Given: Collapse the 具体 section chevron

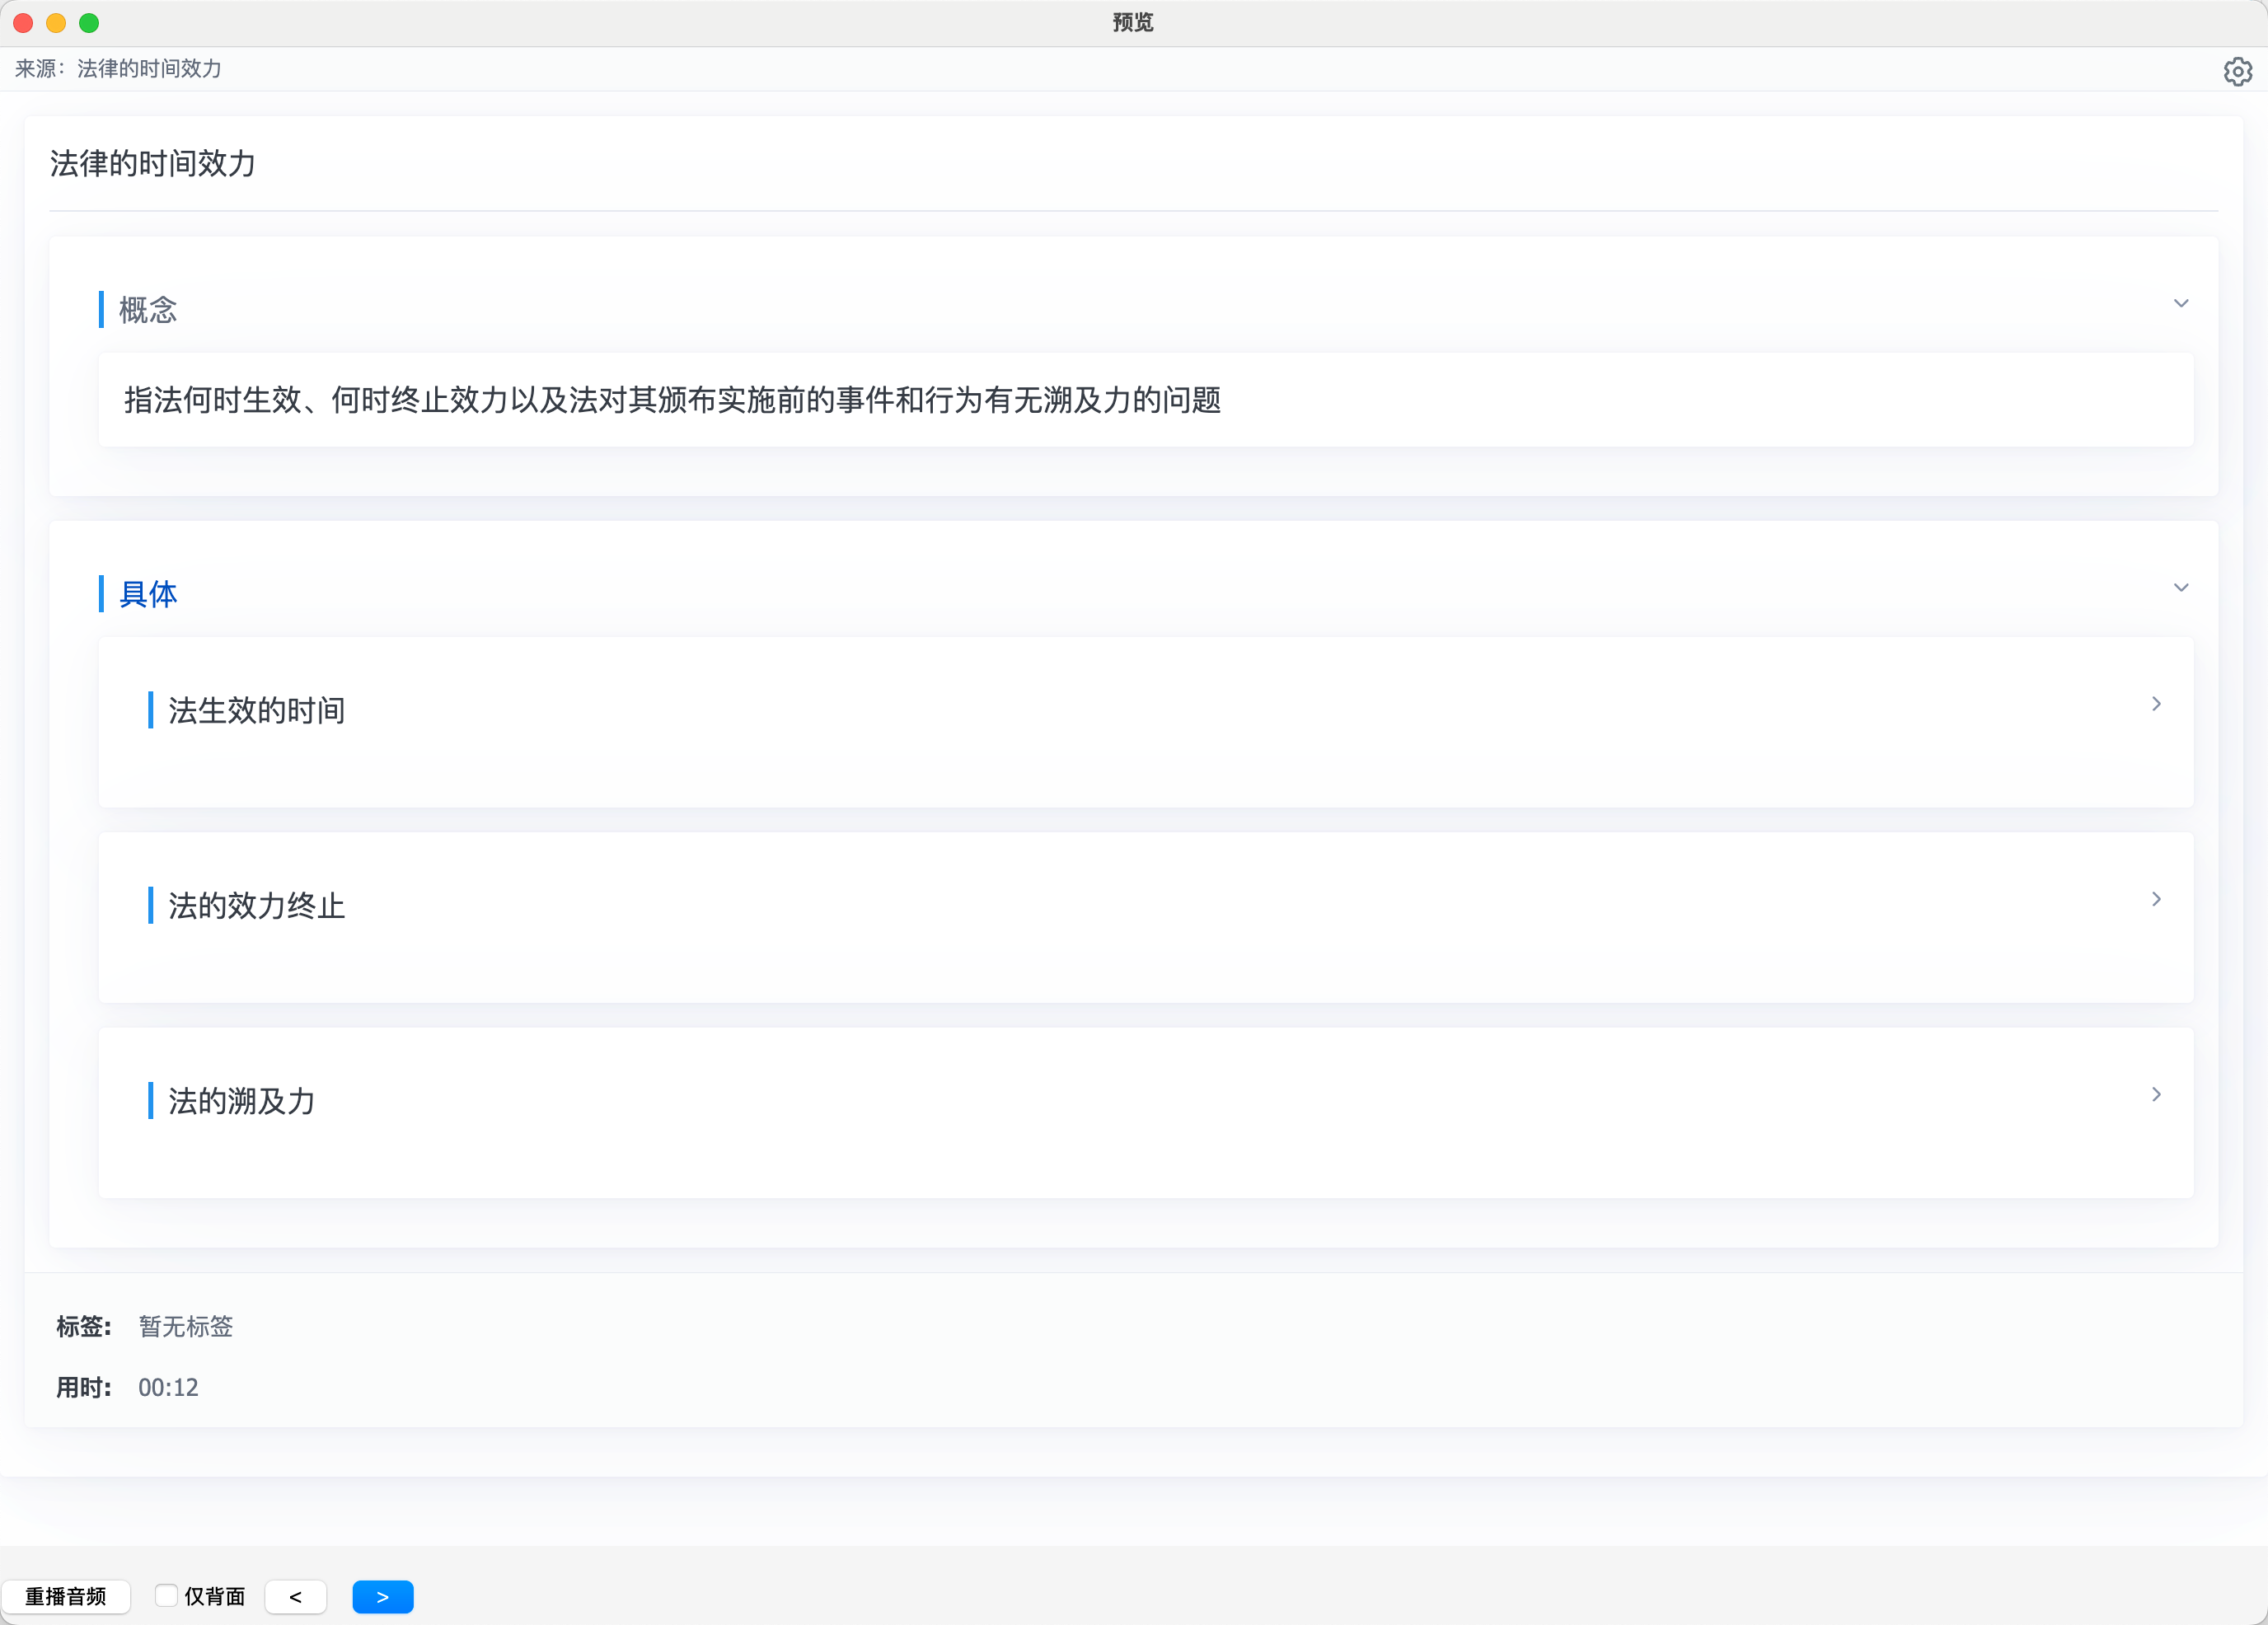Looking at the screenshot, I should (x=2181, y=587).
